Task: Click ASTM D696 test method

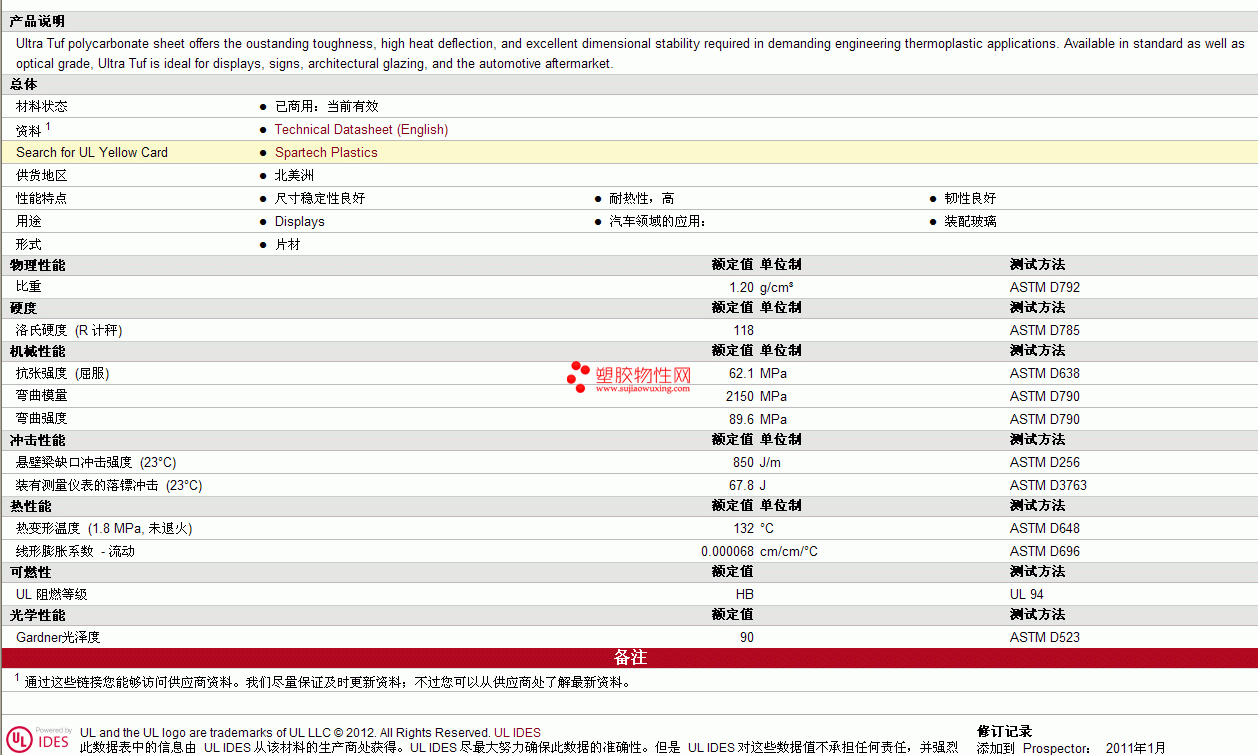Action: (x=1045, y=551)
